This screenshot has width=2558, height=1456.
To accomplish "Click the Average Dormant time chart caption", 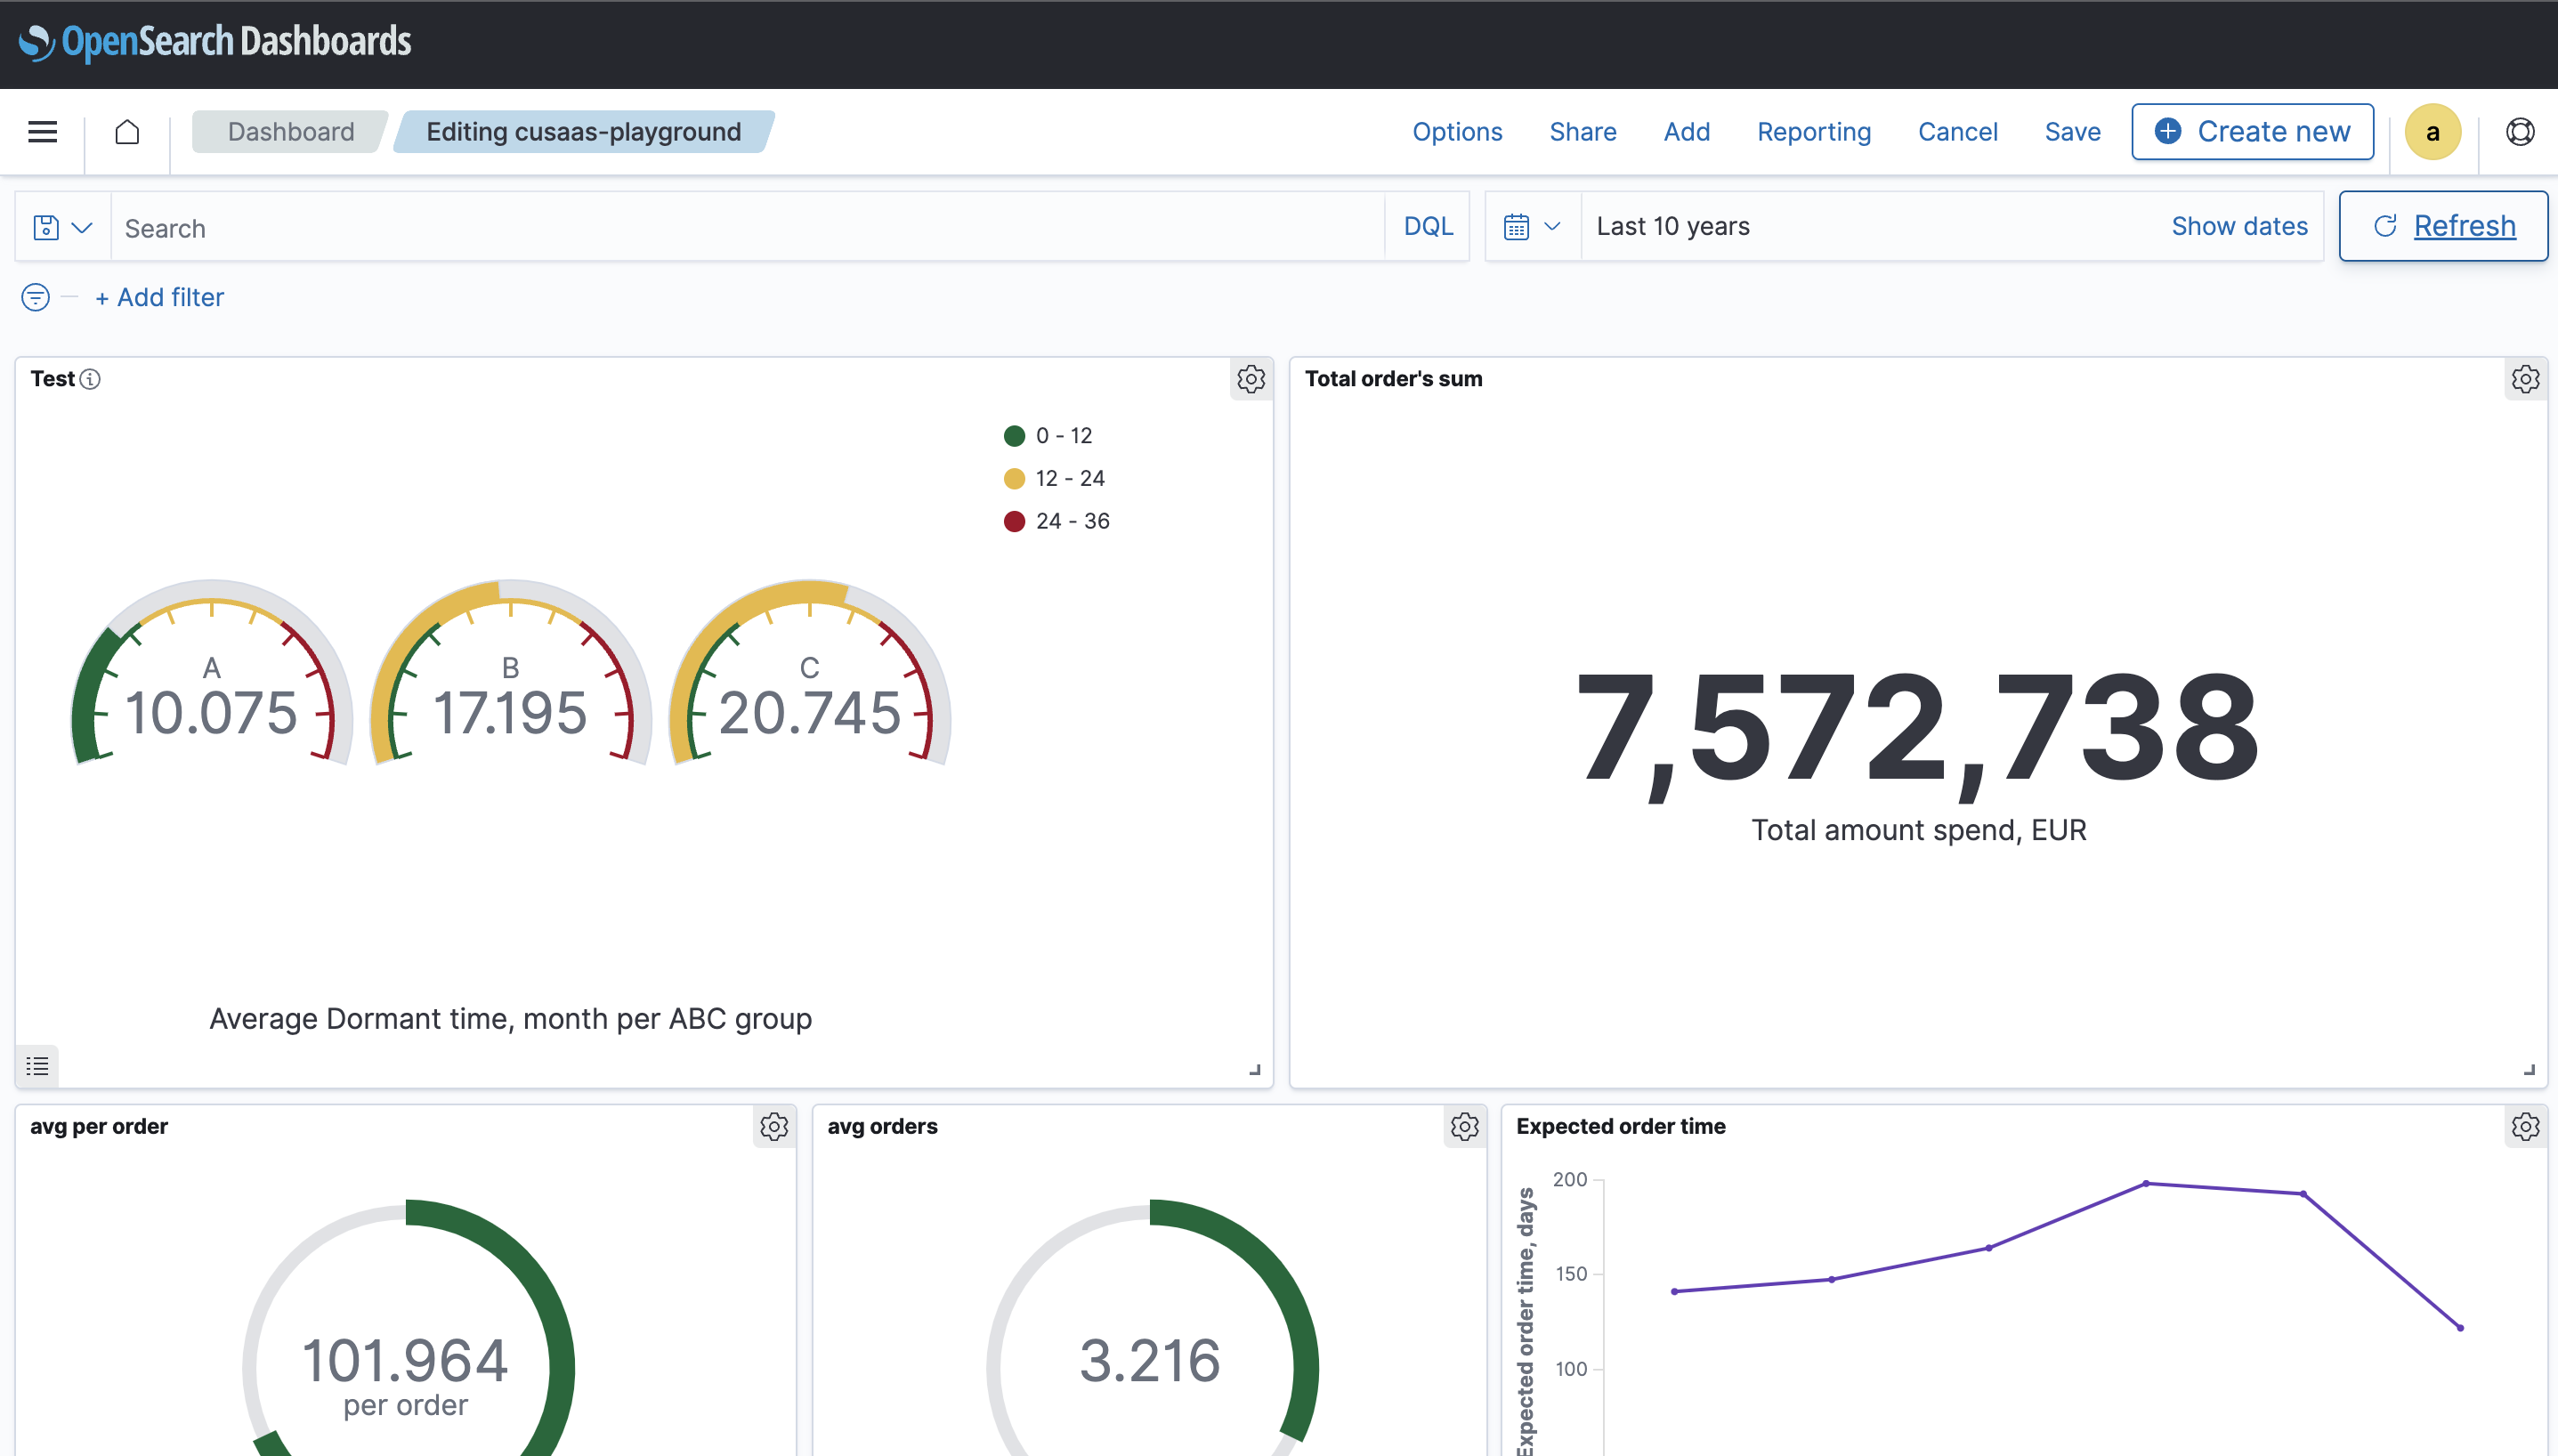I will pos(510,1019).
